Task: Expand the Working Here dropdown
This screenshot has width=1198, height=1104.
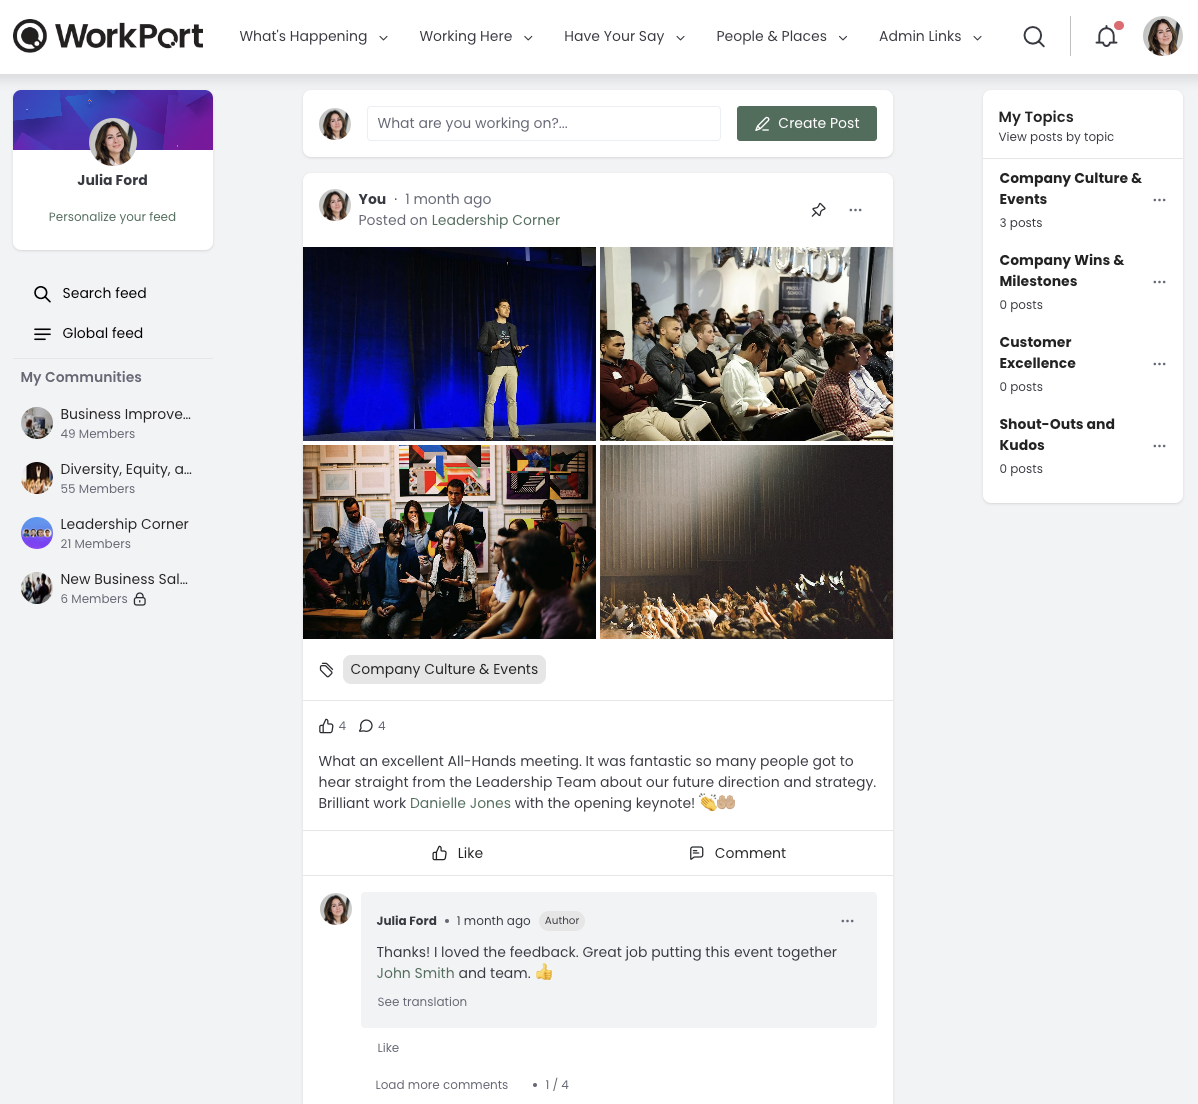Action: click(x=476, y=36)
